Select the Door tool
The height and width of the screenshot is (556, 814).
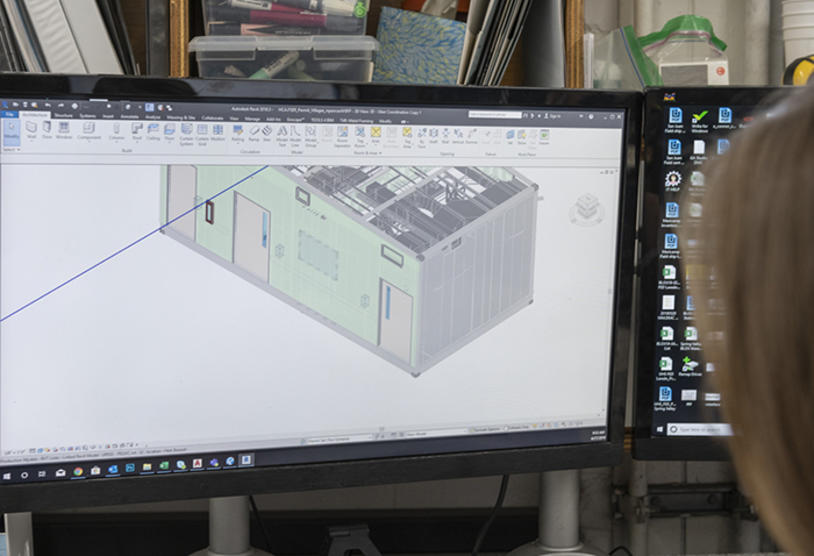47,131
